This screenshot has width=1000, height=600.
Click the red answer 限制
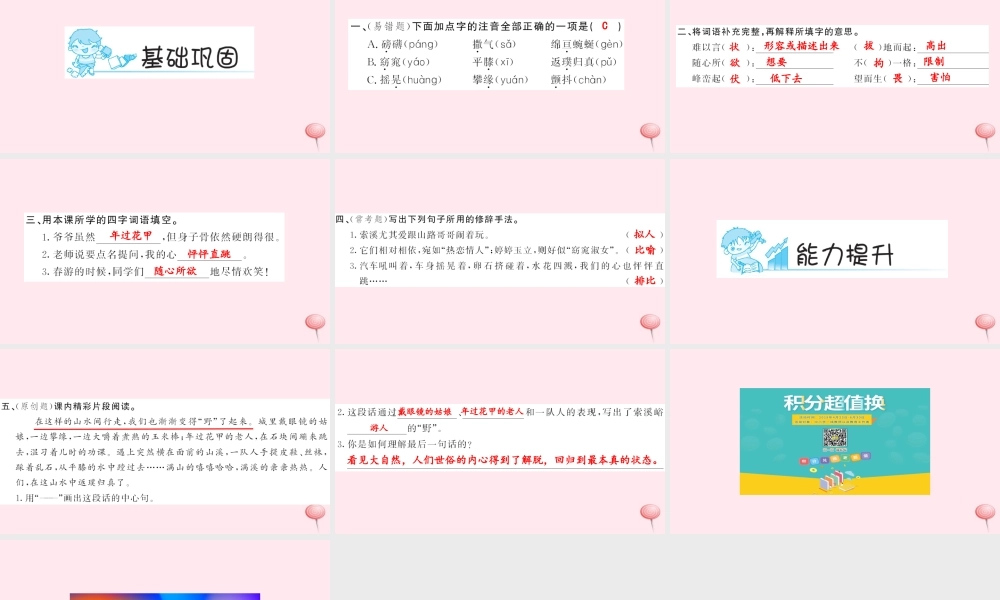pyautogui.click(x=933, y=61)
